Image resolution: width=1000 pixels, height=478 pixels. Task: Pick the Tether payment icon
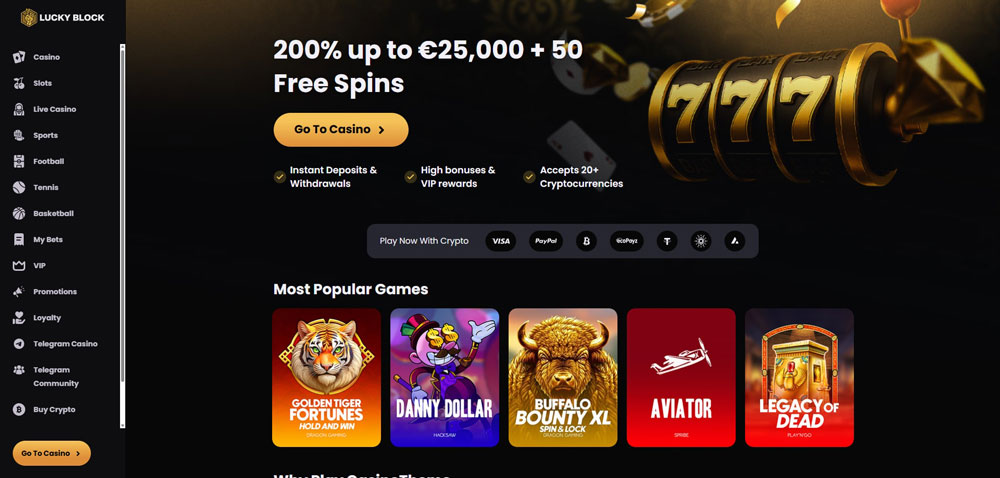pyautogui.click(x=667, y=241)
